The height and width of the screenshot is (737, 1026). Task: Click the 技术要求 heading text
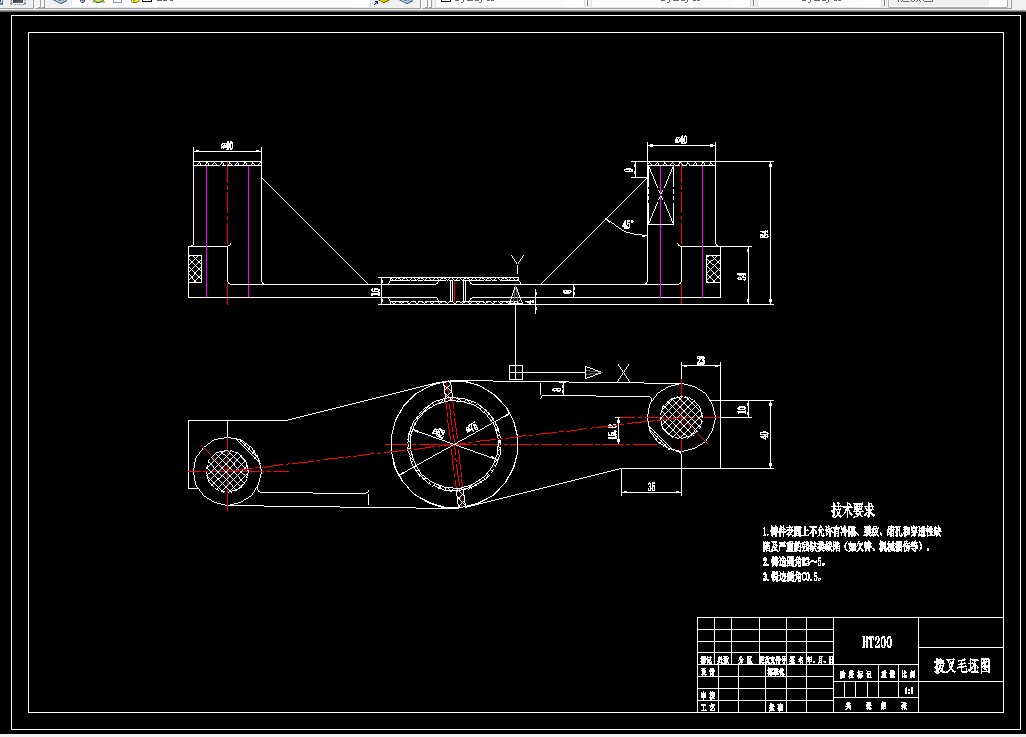(x=853, y=510)
